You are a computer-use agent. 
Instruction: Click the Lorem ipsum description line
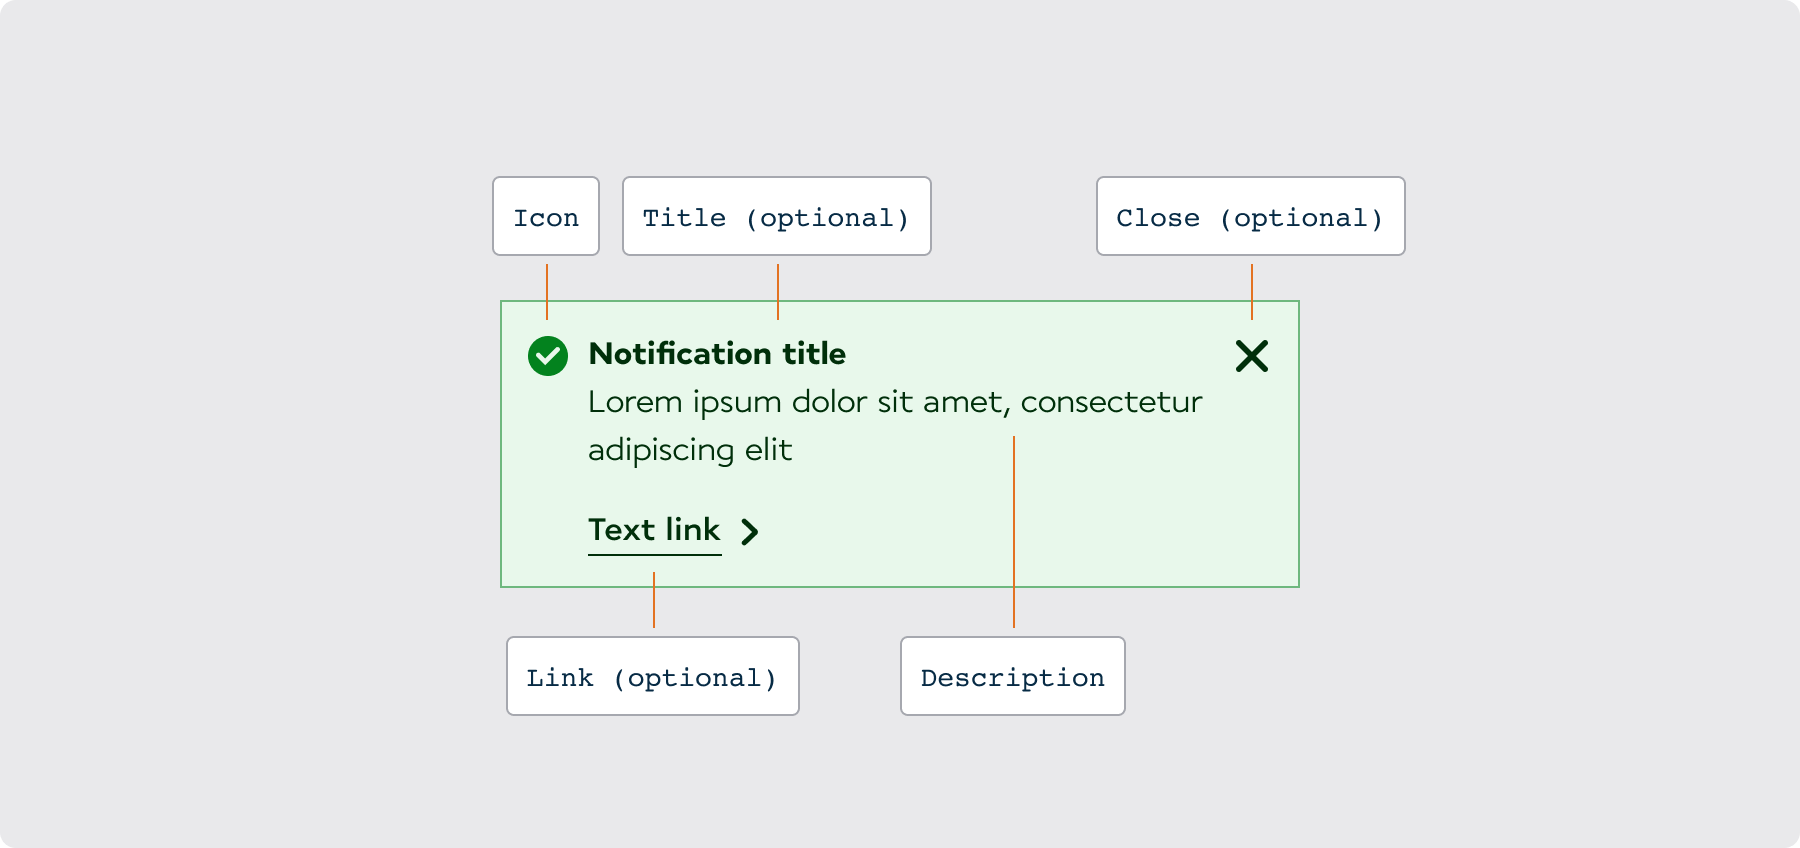[894, 402]
